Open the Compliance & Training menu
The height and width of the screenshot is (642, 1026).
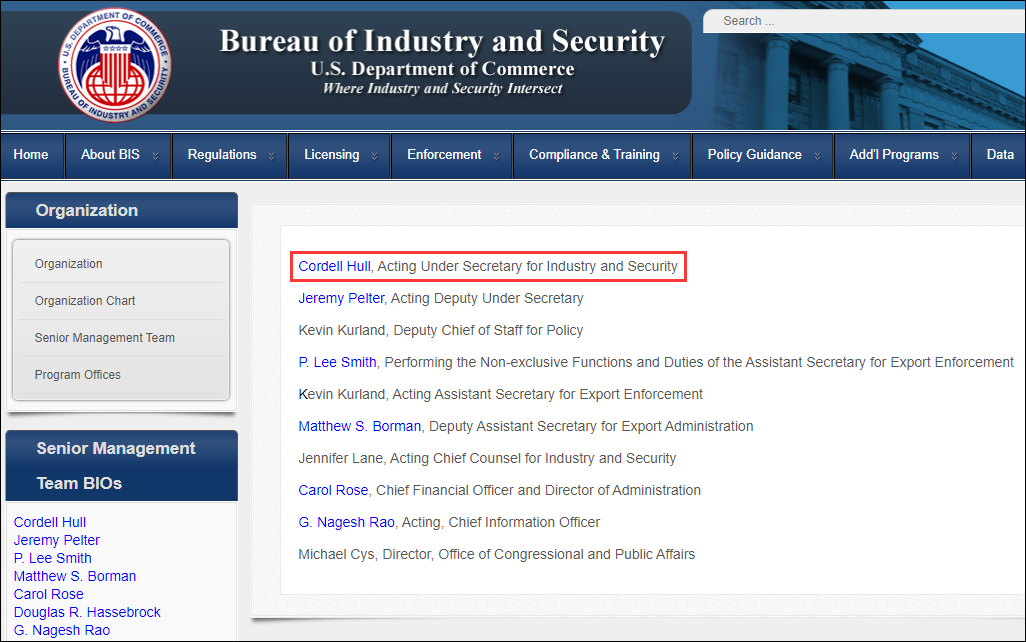tap(594, 155)
